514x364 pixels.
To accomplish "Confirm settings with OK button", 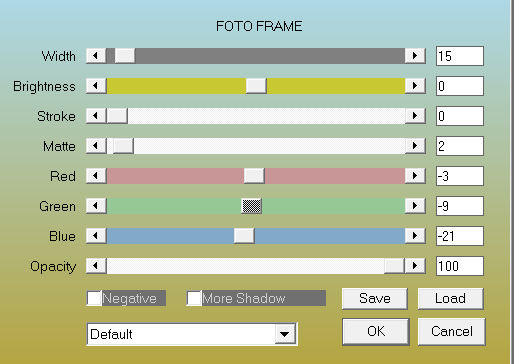I will tap(376, 331).
